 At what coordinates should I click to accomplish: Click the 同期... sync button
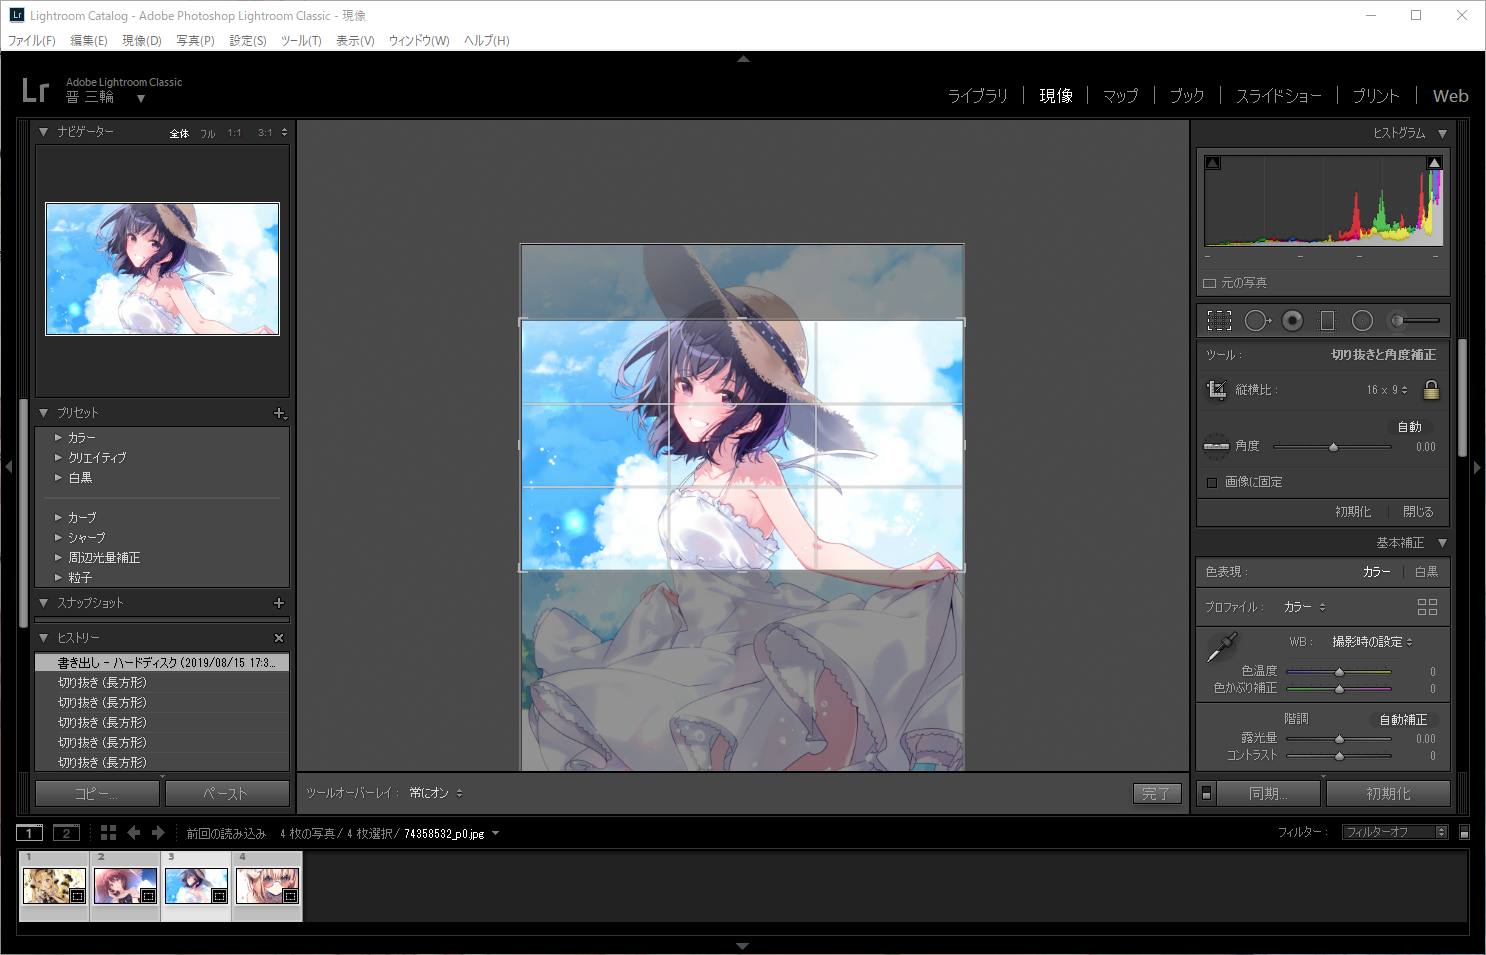pyautogui.click(x=1269, y=793)
